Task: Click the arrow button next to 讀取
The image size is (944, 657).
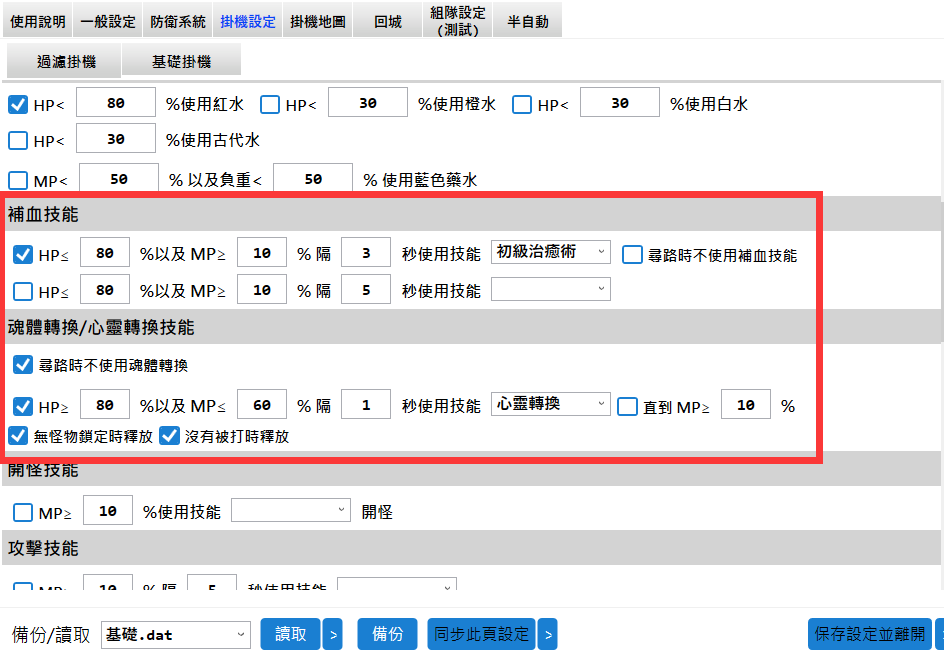Action: click(333, 634)
